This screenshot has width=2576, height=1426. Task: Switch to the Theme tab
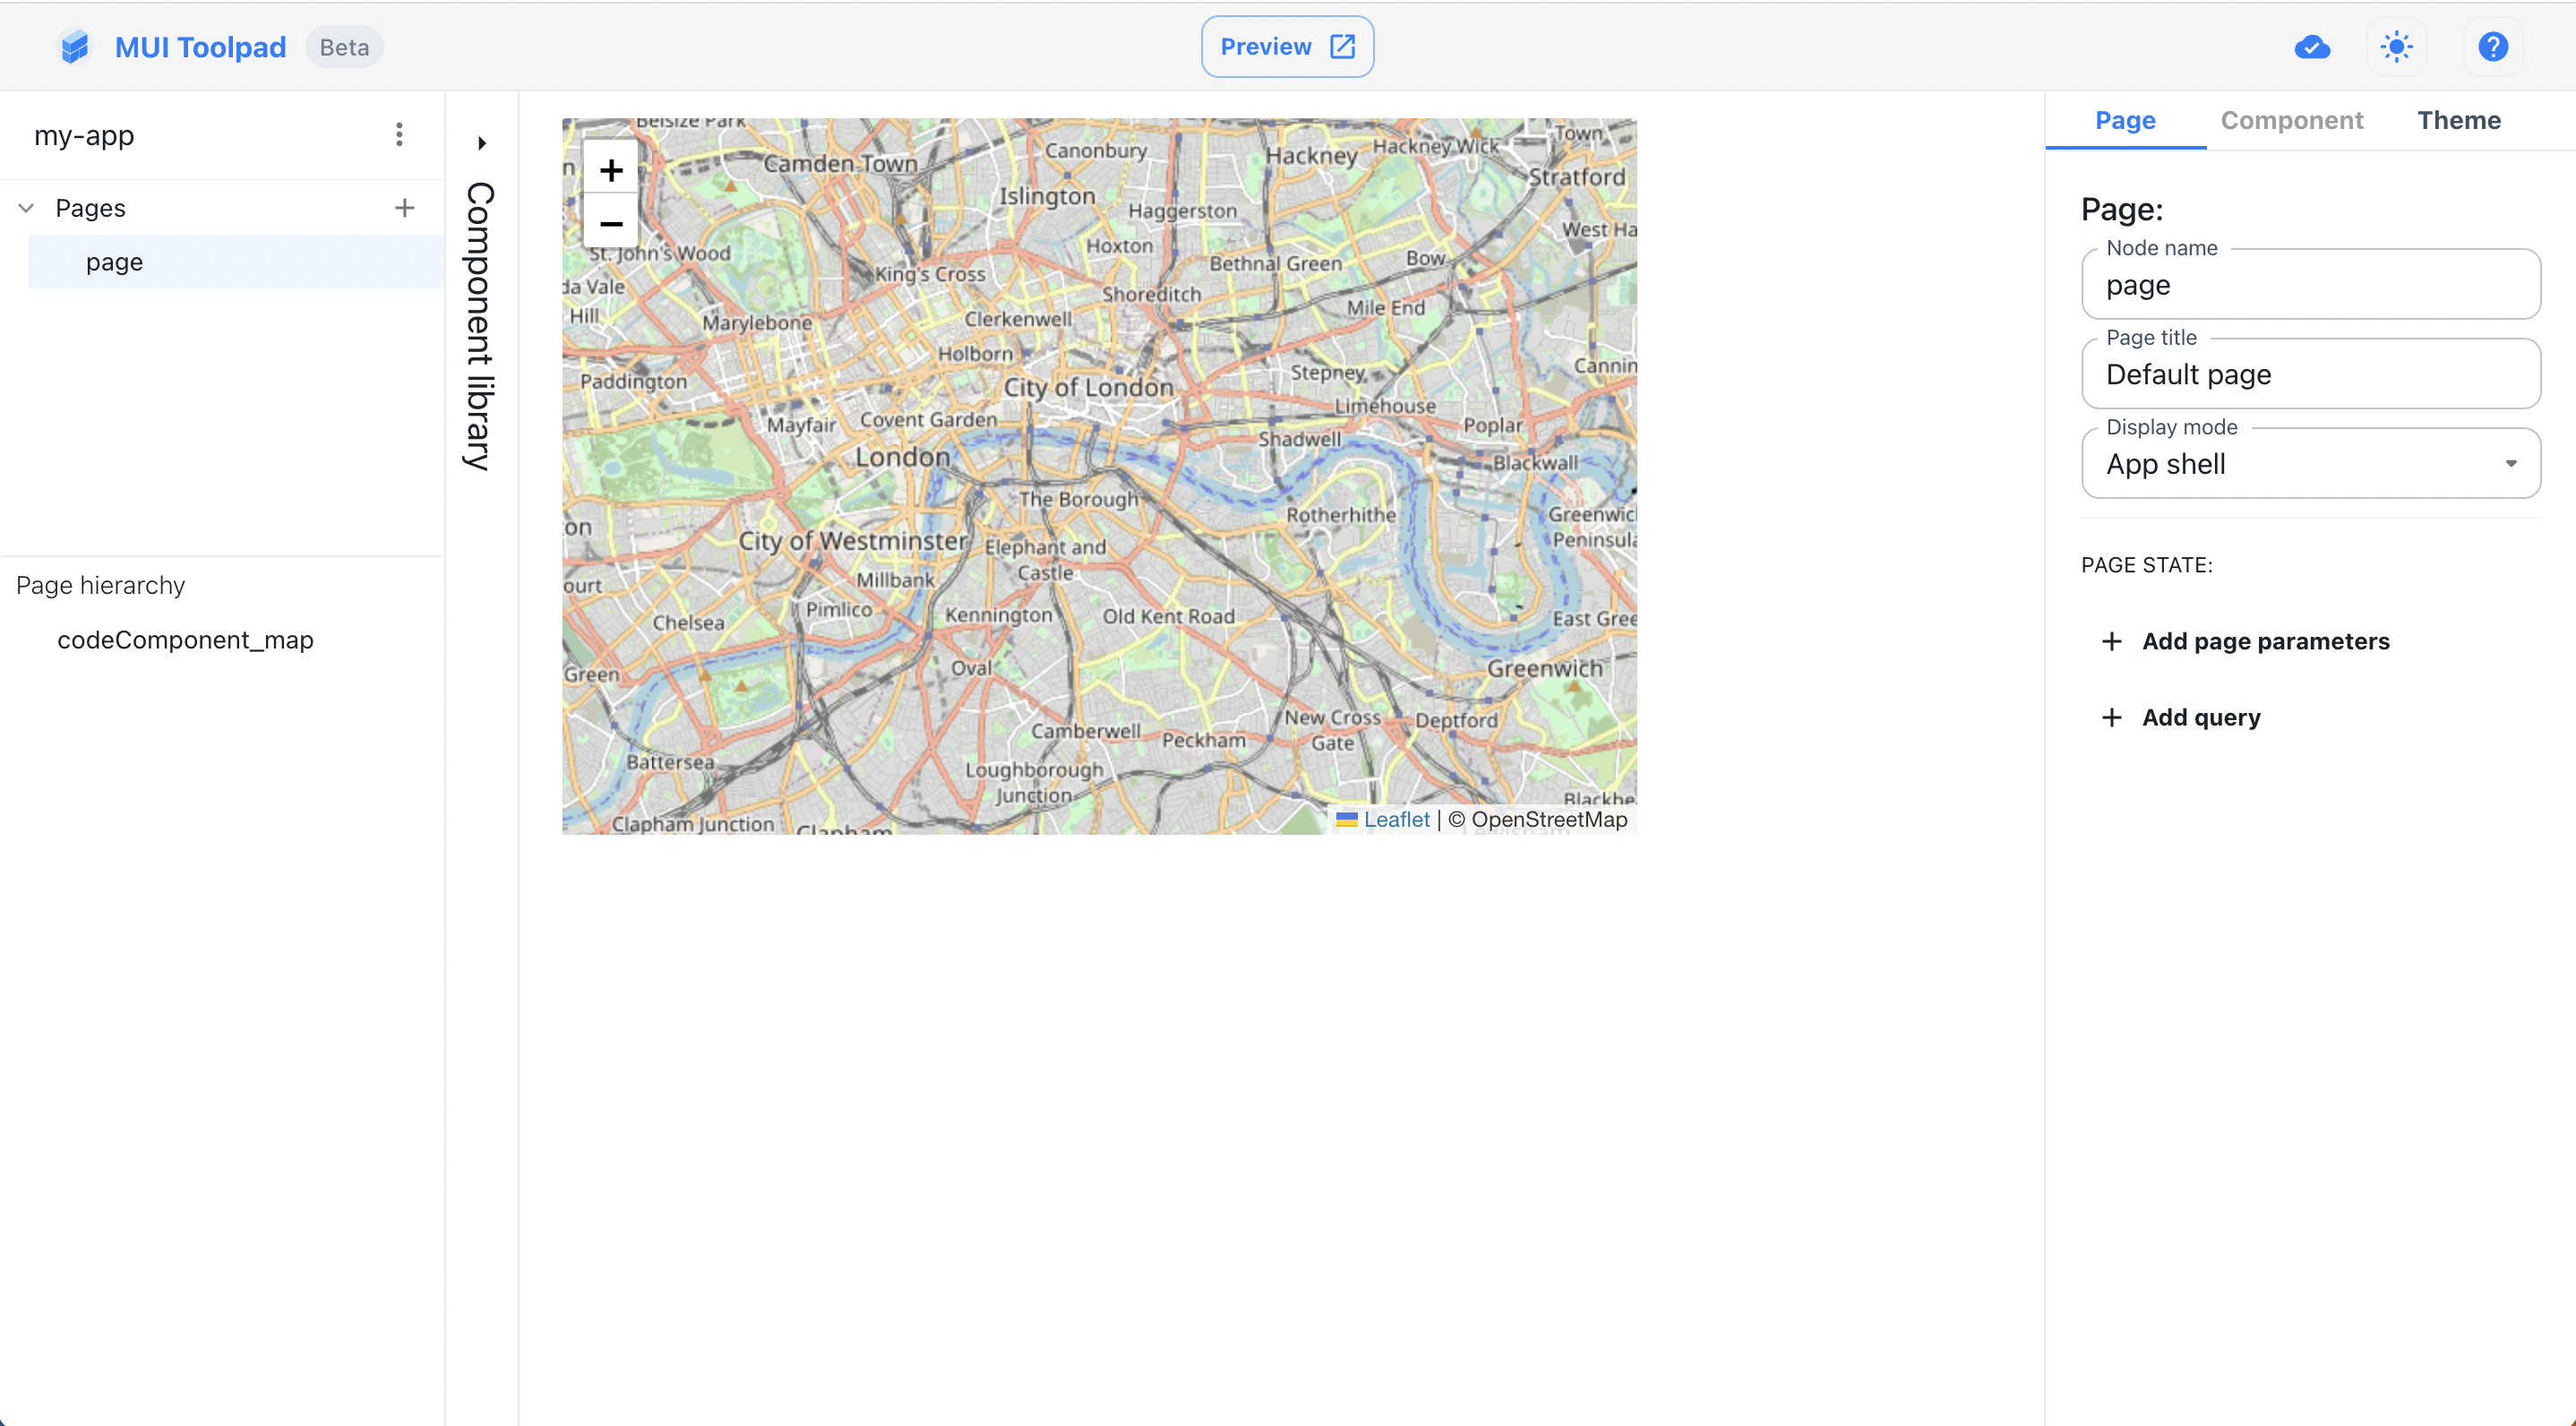click(2459, 120)
